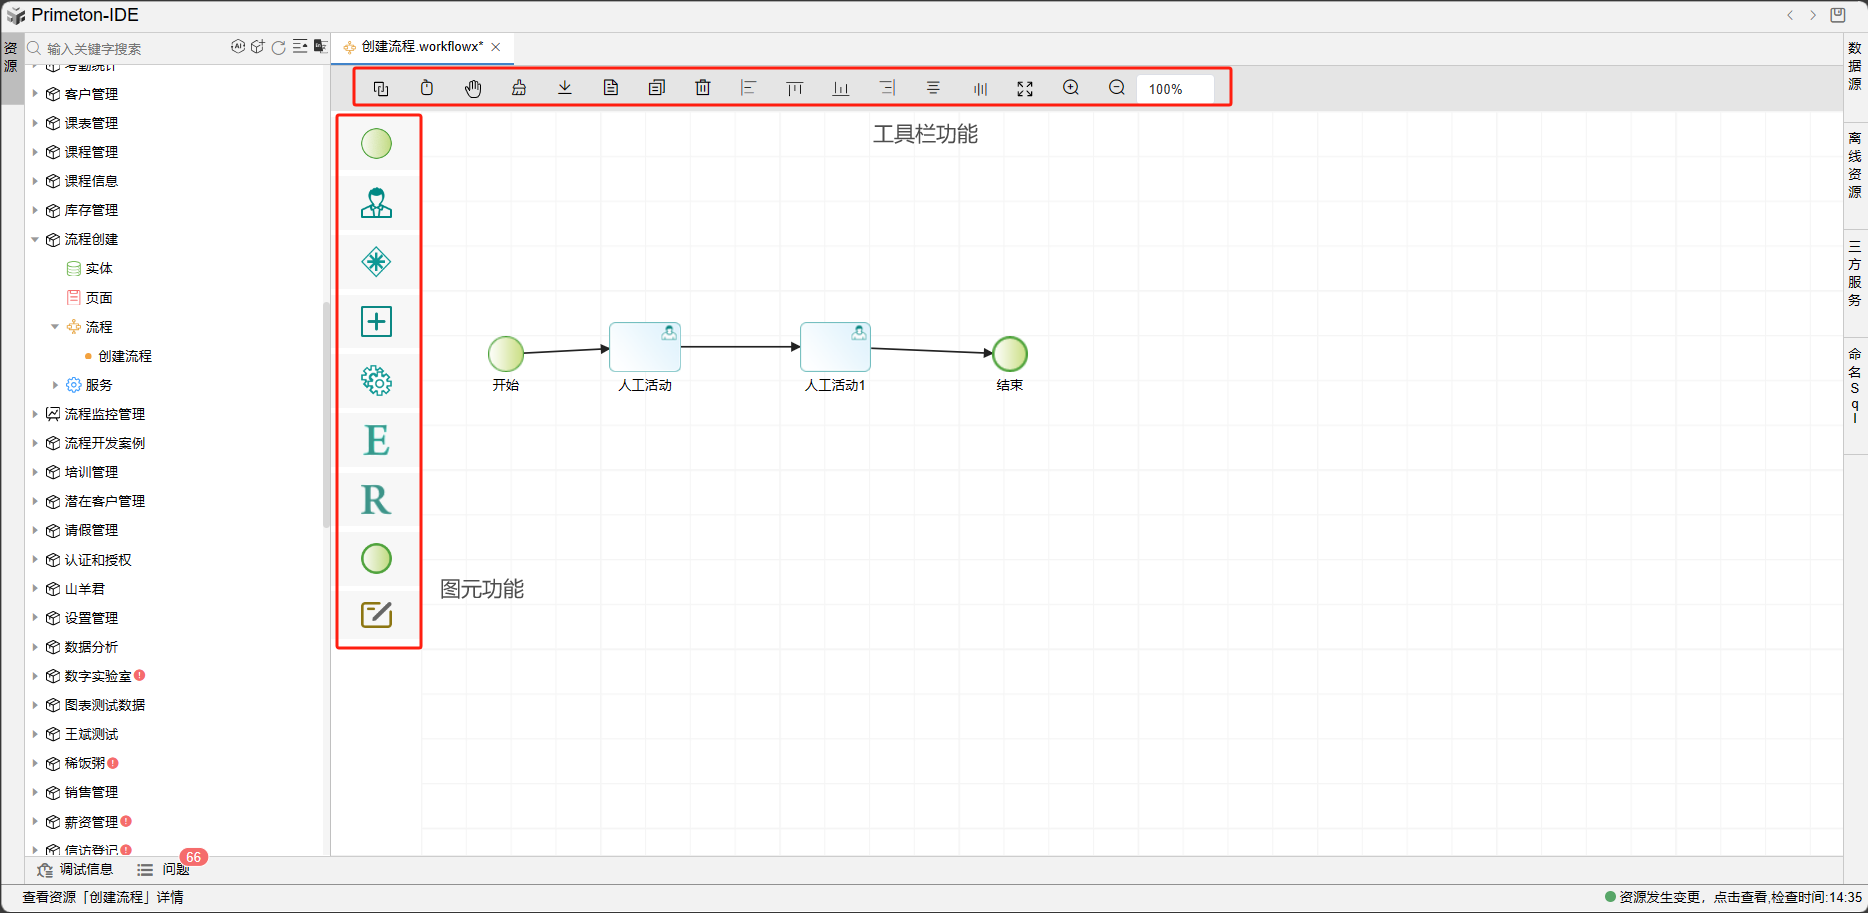This screenshot has width=1868, height=913.
Task: Switch to the 创建流程.workflowx tab
Action: (421, 47)
